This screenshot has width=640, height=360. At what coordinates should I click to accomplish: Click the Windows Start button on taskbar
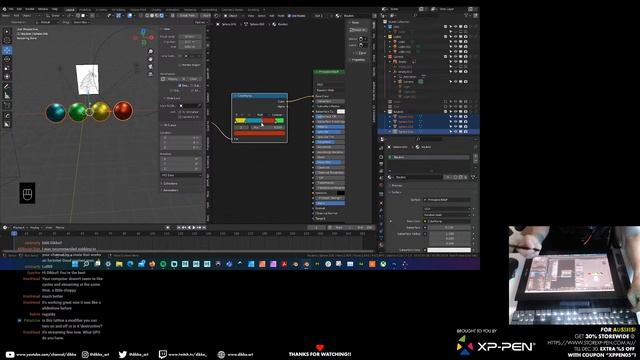click(x=75, y=264)
